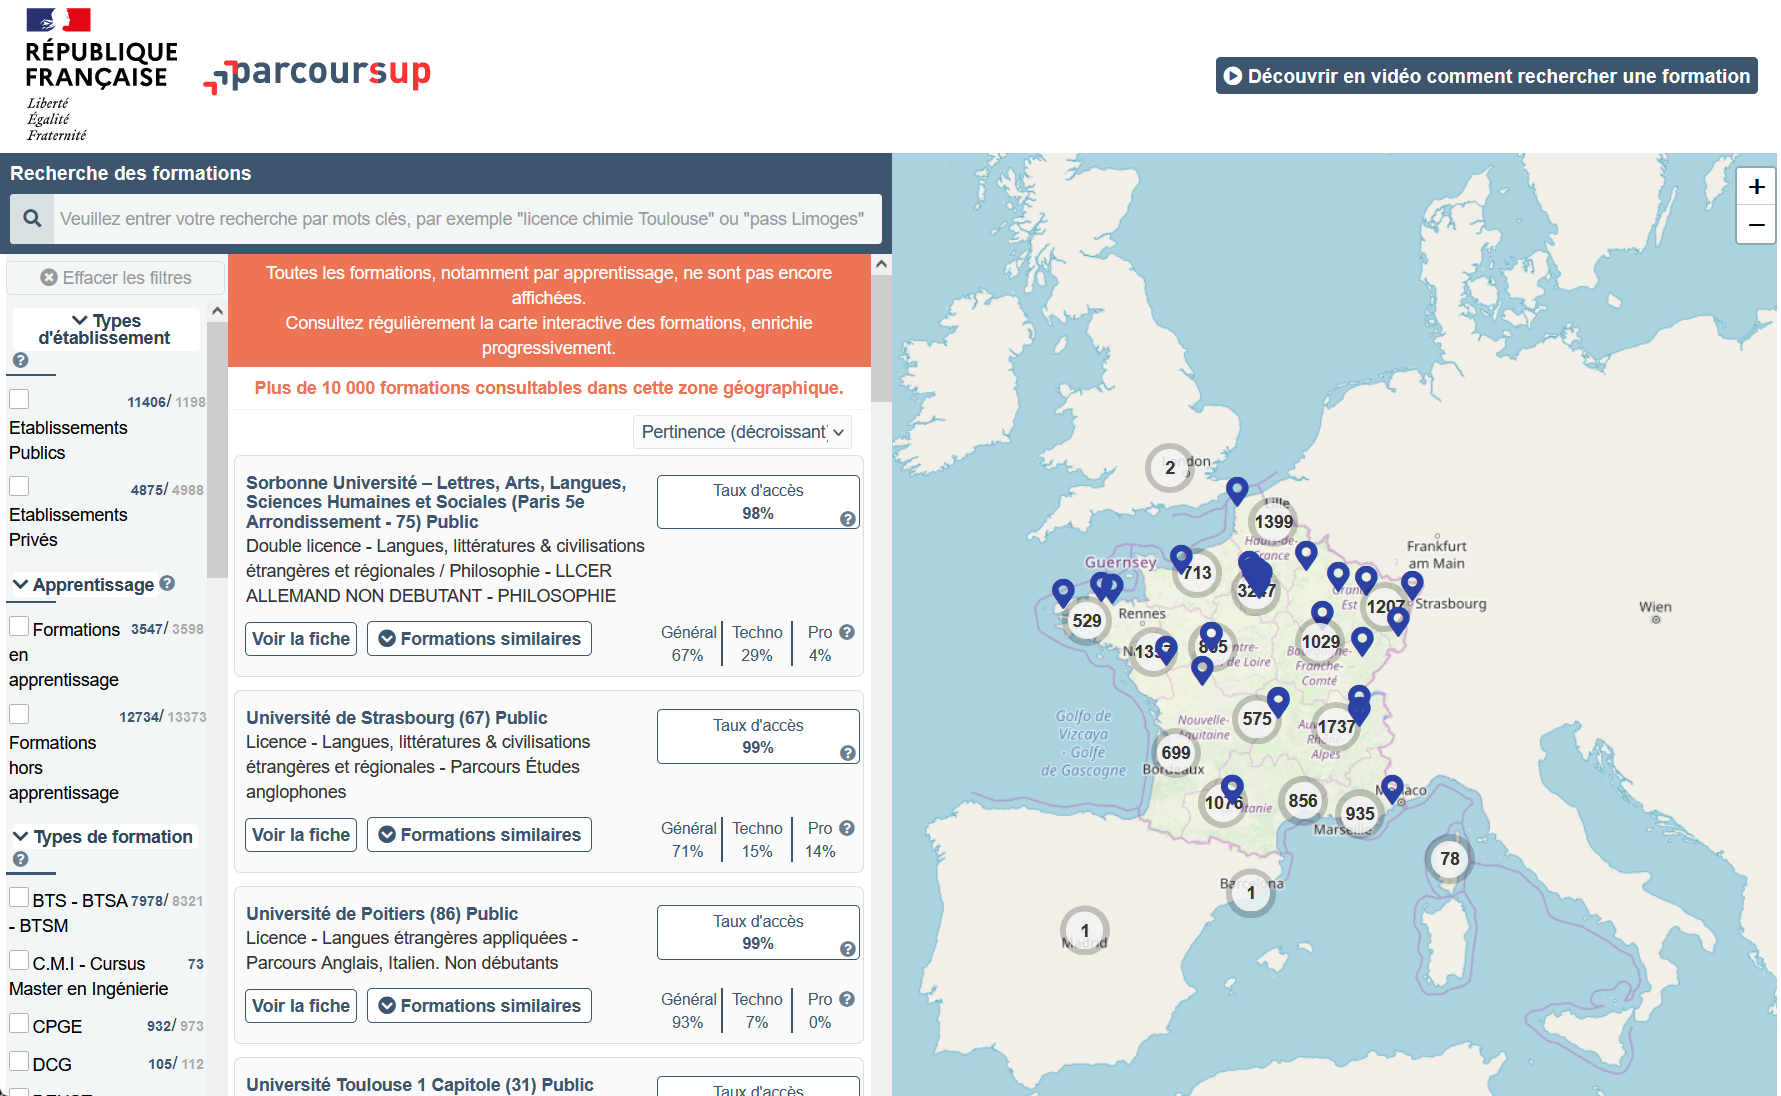Click the filter panel scroll-up arrow
This screenshot has height=1096, width=1781.
pyautogui.click(x=217, y=311)
